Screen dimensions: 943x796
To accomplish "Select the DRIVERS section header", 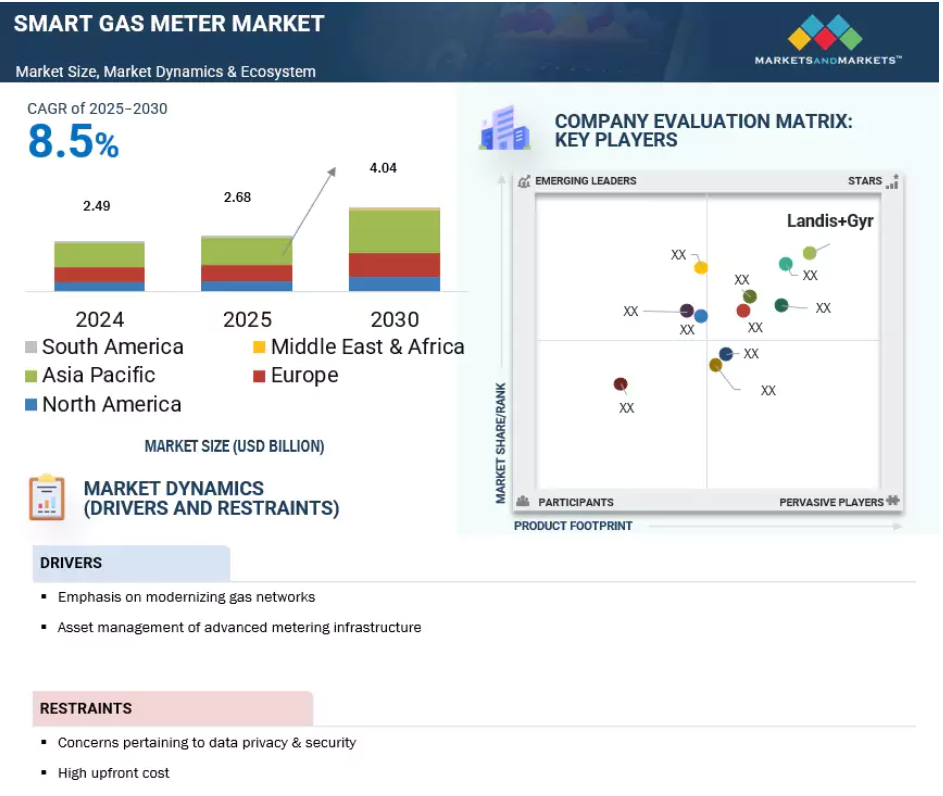I will point(131,563).
